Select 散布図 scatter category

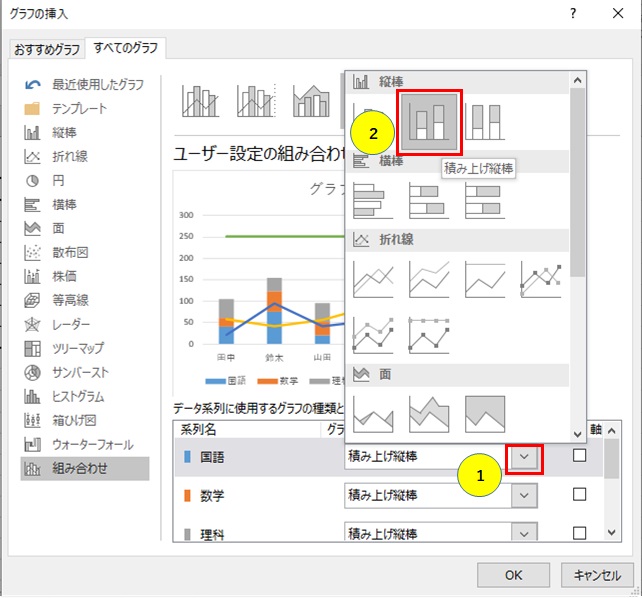pos(85,253)
